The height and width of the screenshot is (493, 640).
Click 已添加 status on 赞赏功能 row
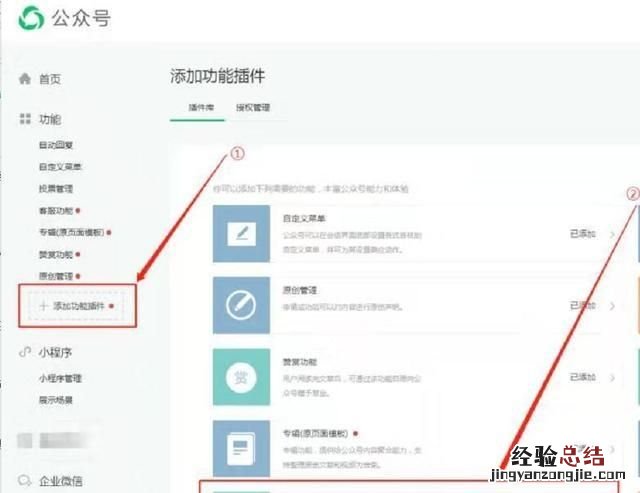(583, 377)
